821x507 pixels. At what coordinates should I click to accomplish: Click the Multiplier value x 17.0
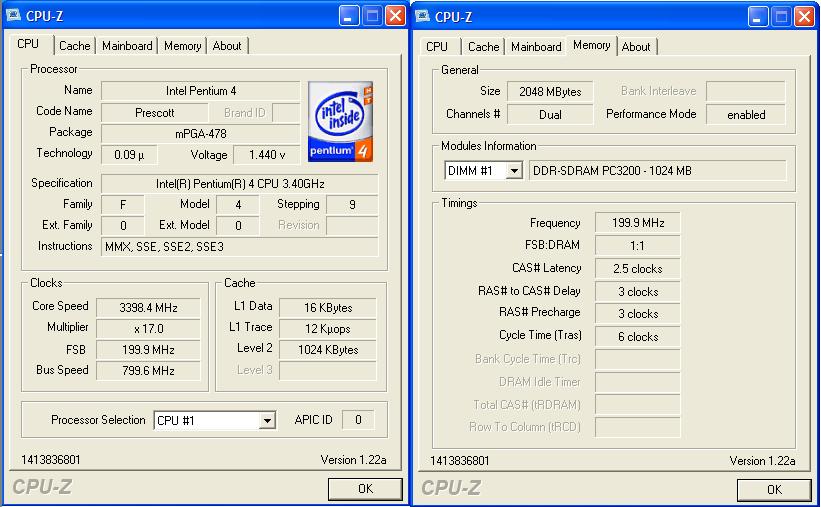pyautogui.click(x=148, y=328)
